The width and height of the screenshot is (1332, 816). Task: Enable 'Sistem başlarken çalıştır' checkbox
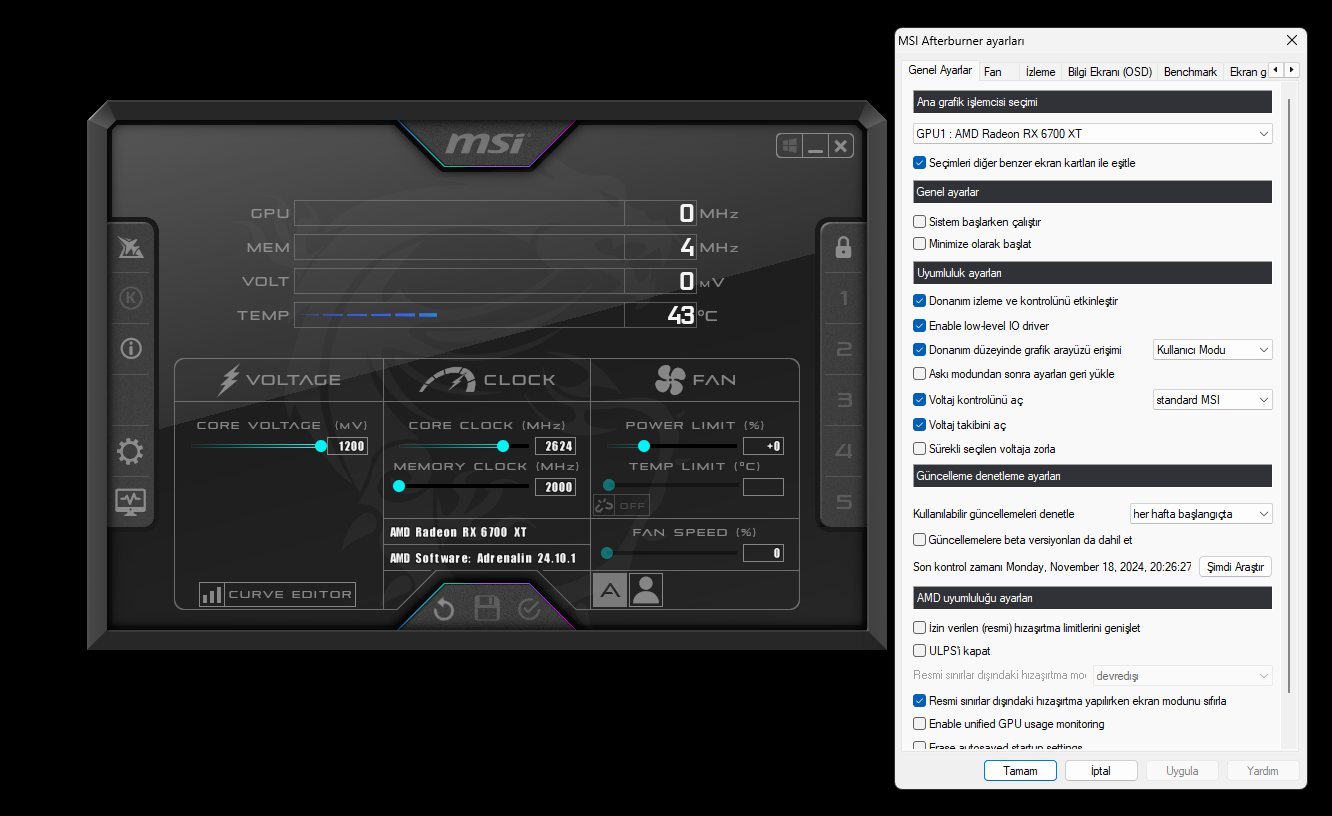click(x=920, y=222)
